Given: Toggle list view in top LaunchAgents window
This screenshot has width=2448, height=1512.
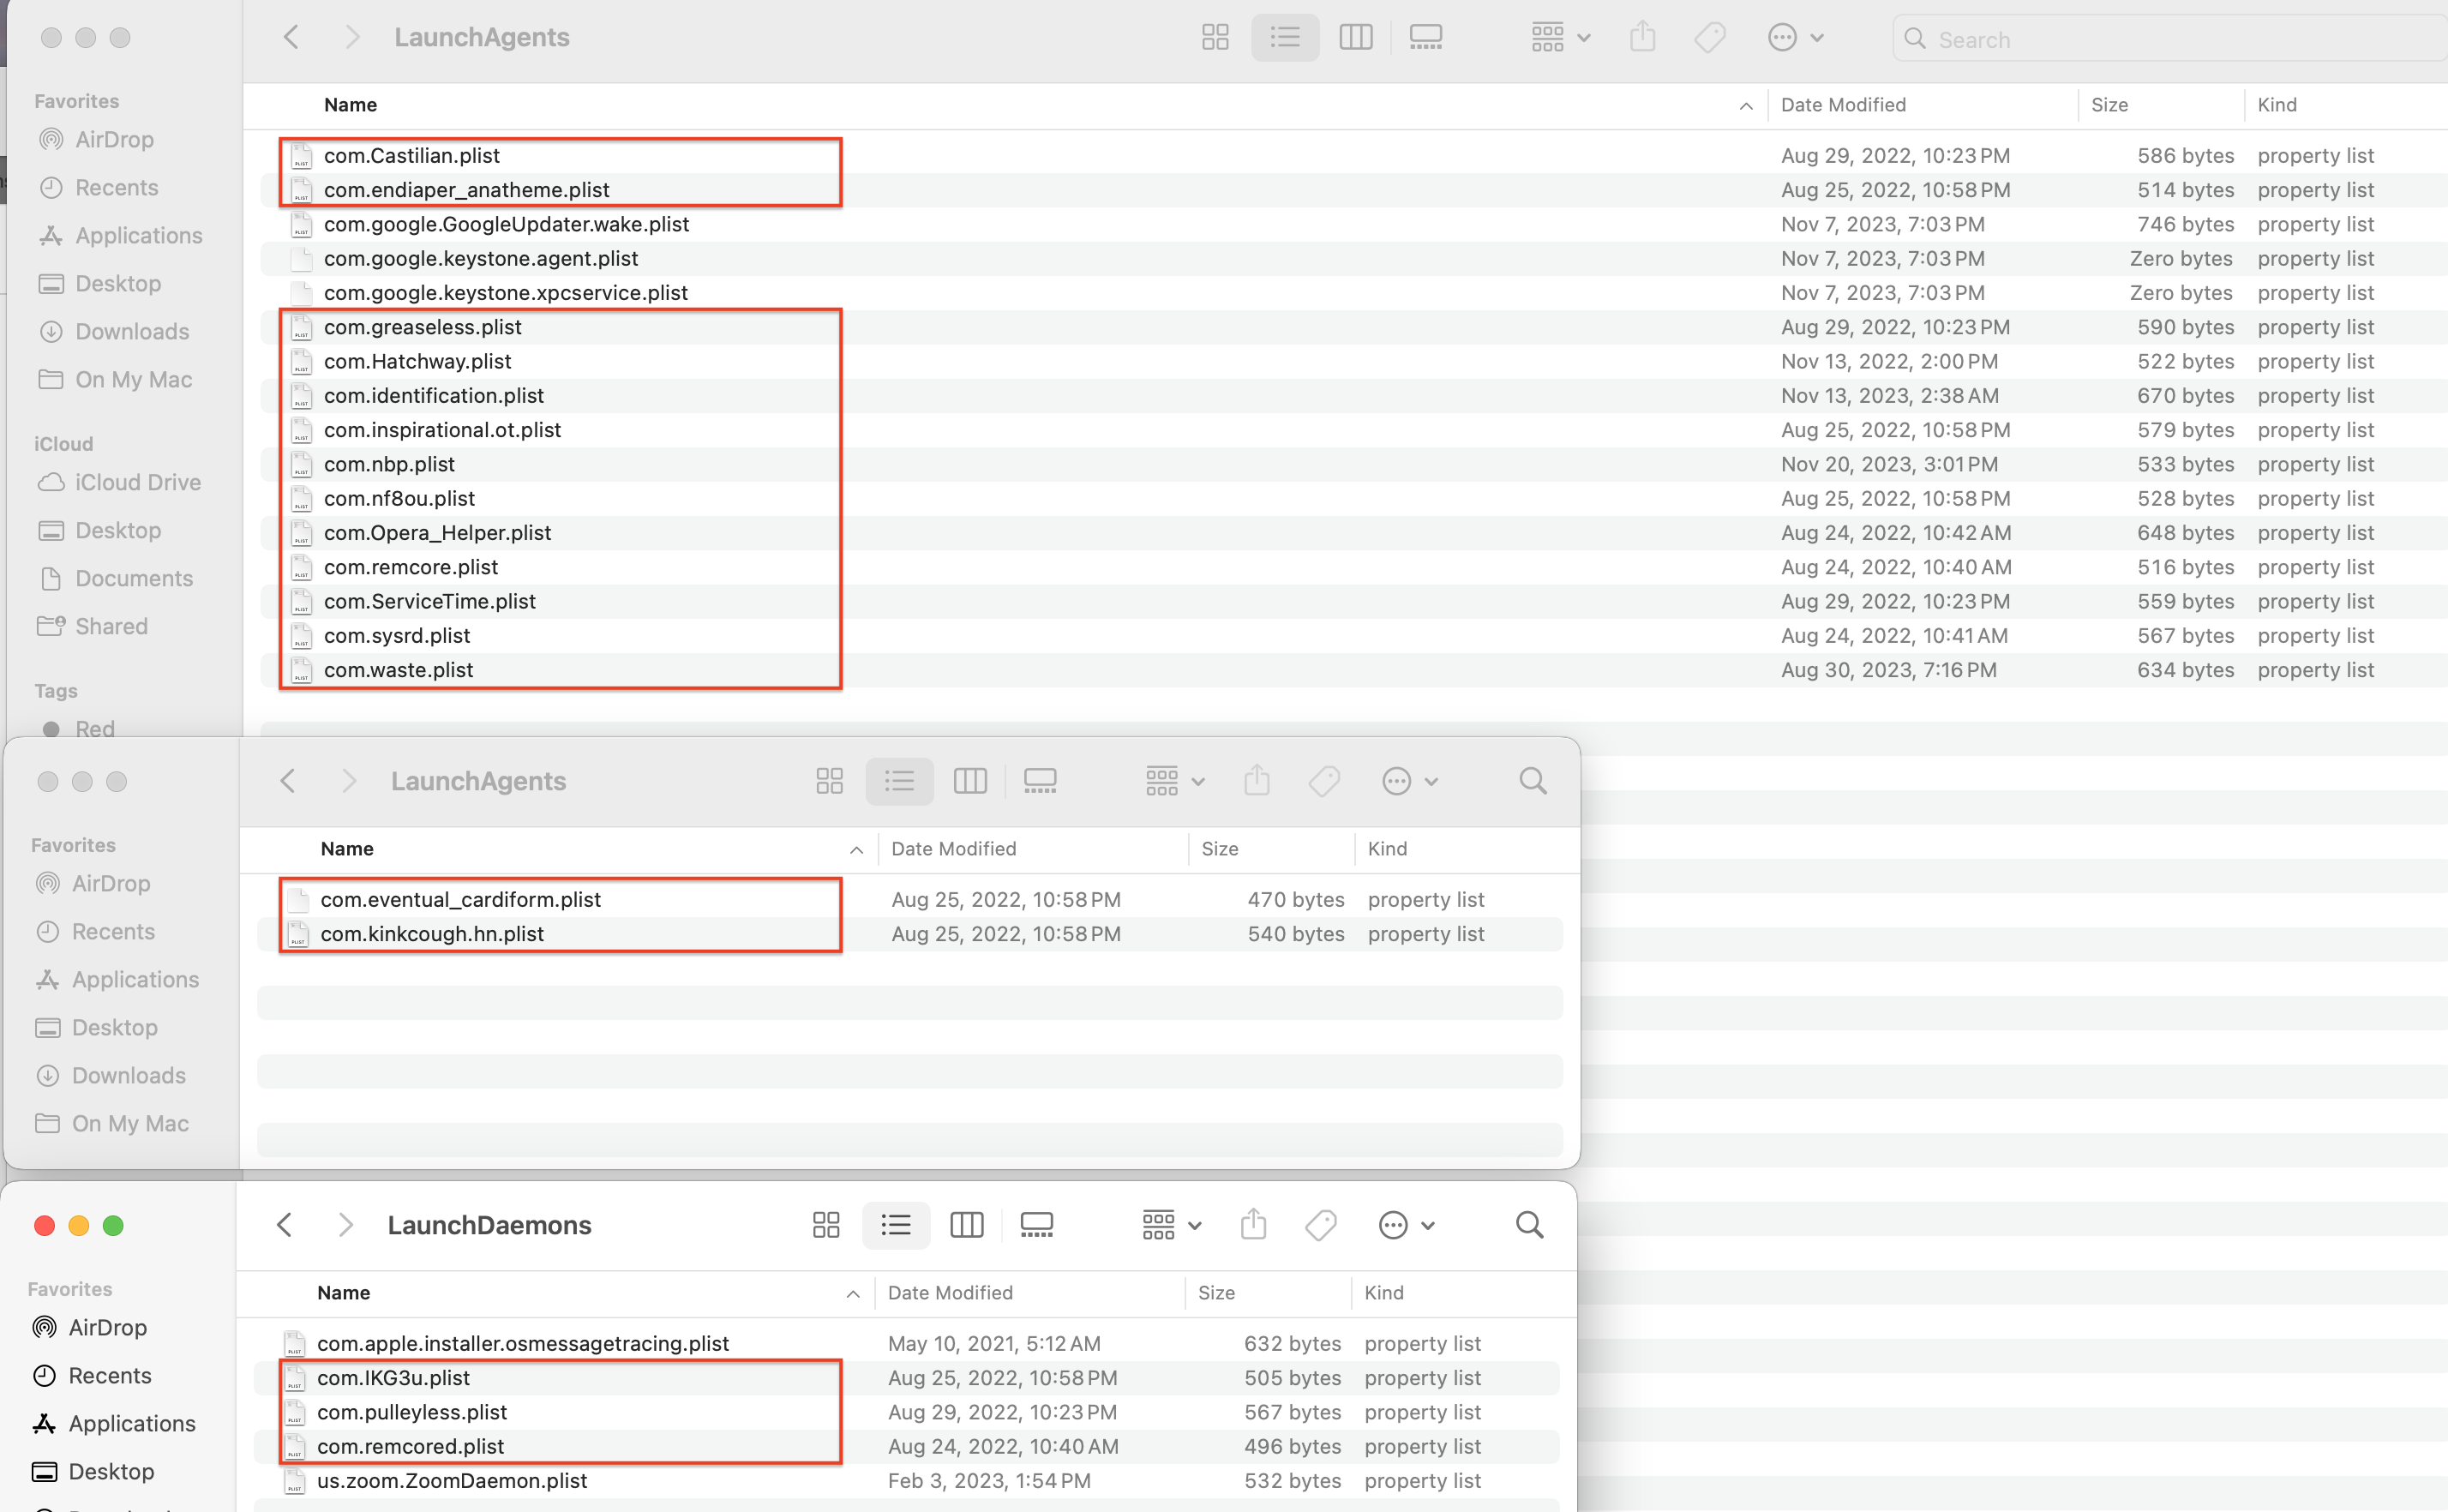Looking at the screenshot, I should pyautogui.click(x=1285, y=38).
